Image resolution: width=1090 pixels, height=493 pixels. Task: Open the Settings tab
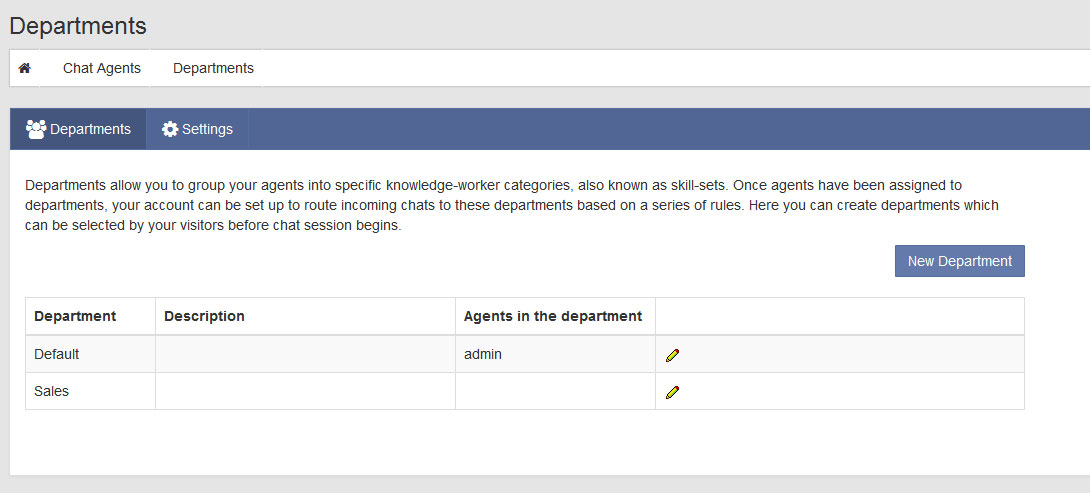coord(198,129)
